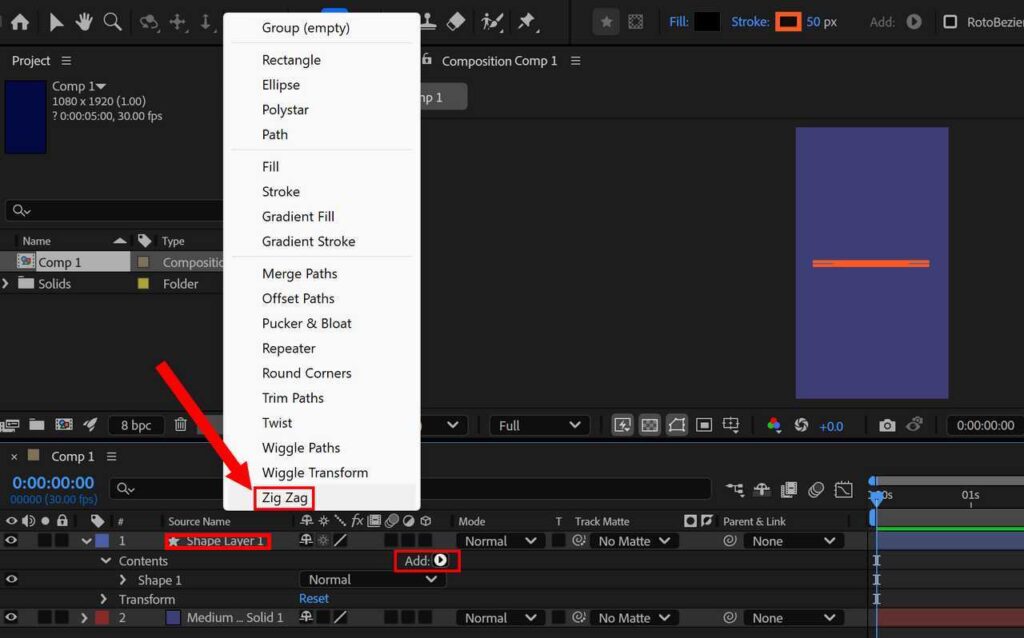Expand the Medium Solid 1 layer
Screen dimensions: 1024x638
tap(84, 618)
